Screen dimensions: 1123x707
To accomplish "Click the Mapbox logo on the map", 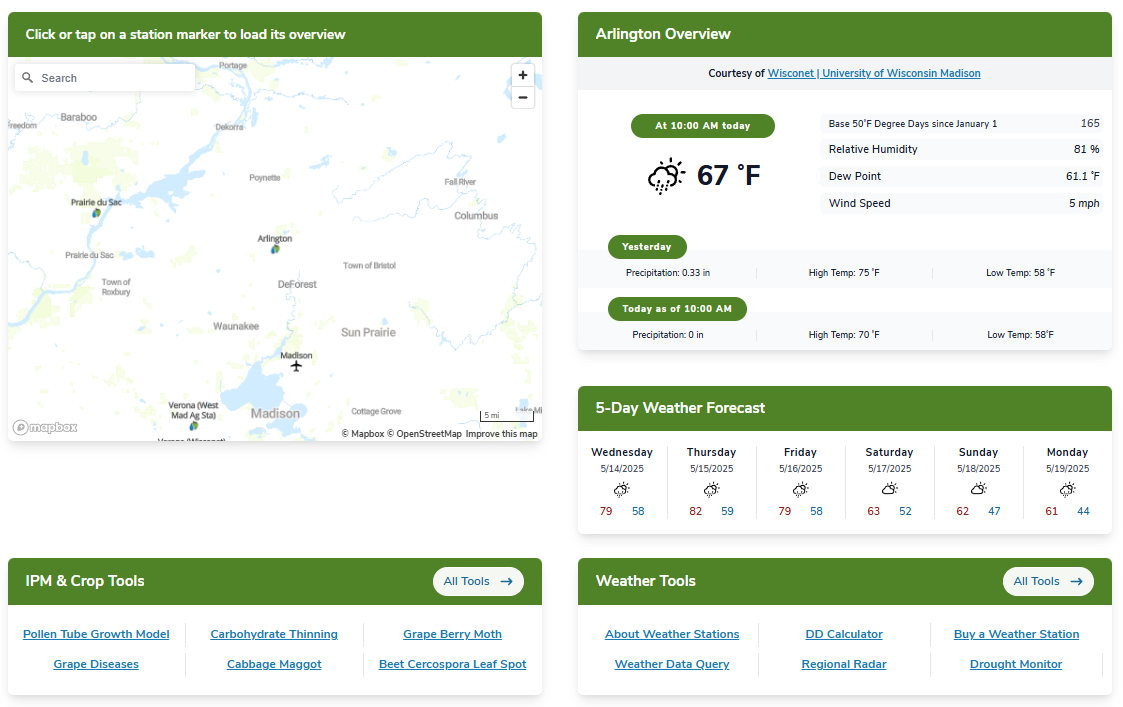I will coord(45,428).
